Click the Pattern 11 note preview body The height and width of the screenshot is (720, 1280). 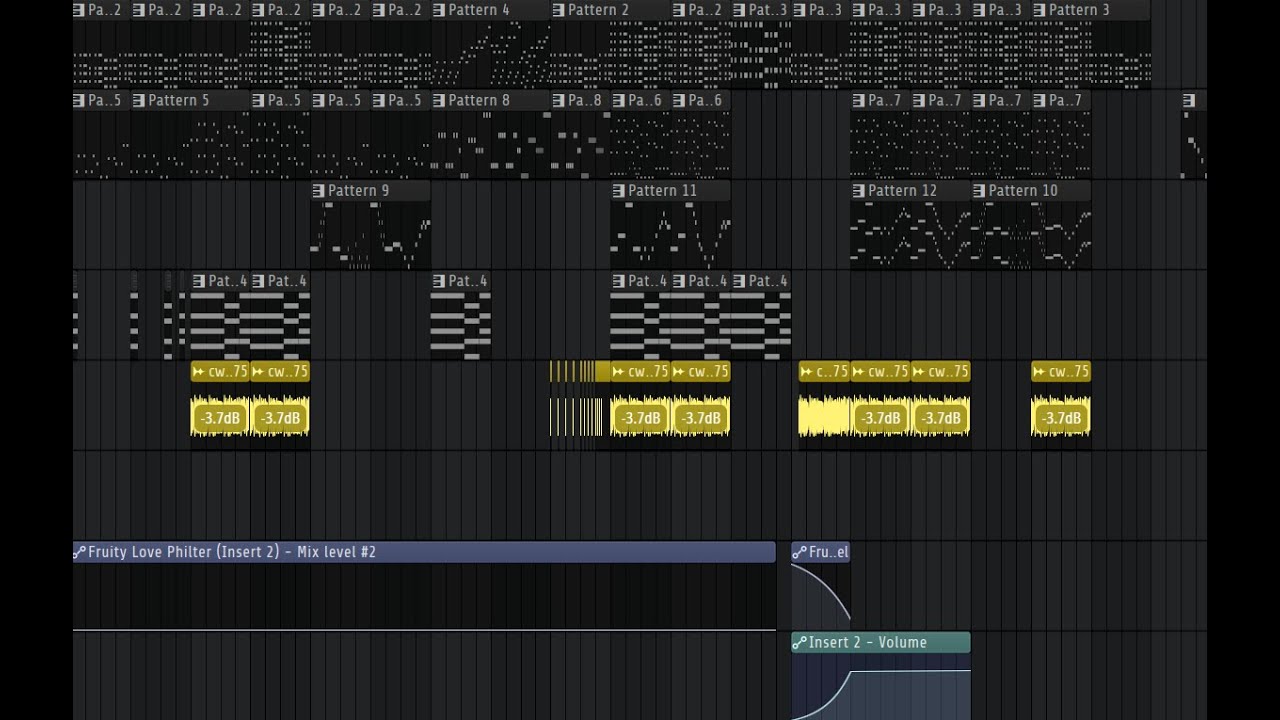pyautogui.click(x=670, y=235)
